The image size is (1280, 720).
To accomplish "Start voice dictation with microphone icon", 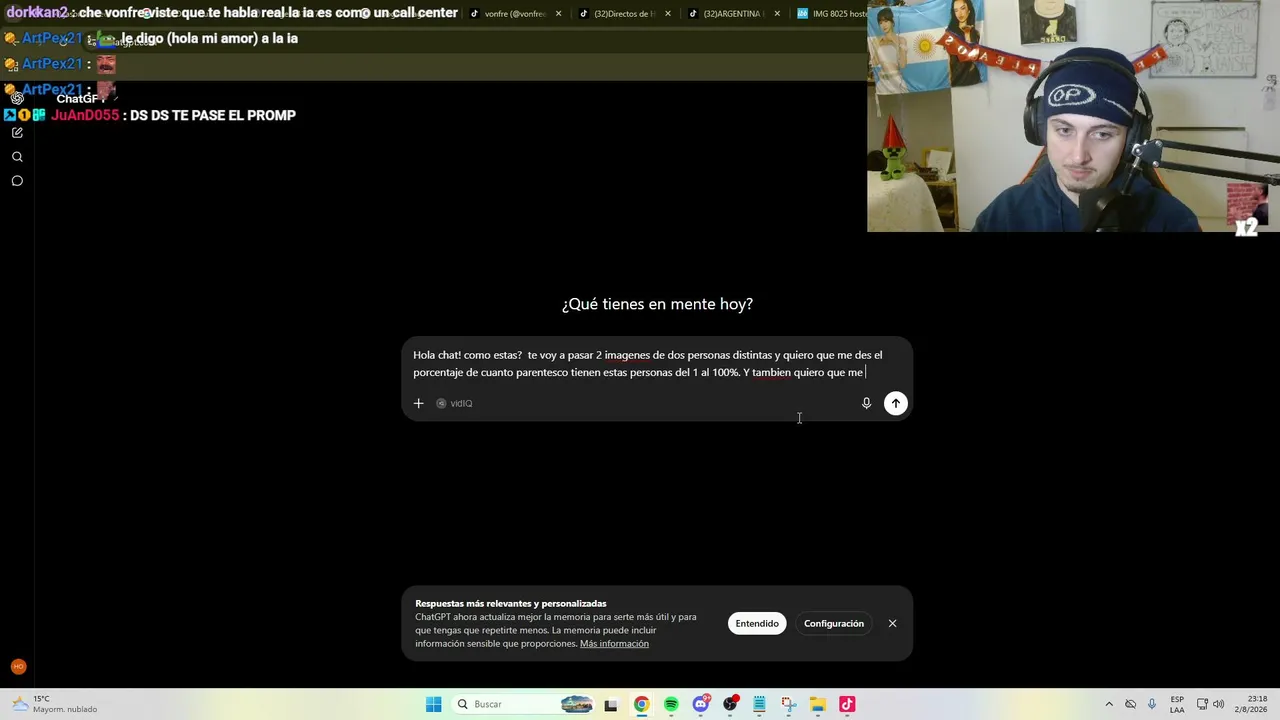I will point(866,403).
